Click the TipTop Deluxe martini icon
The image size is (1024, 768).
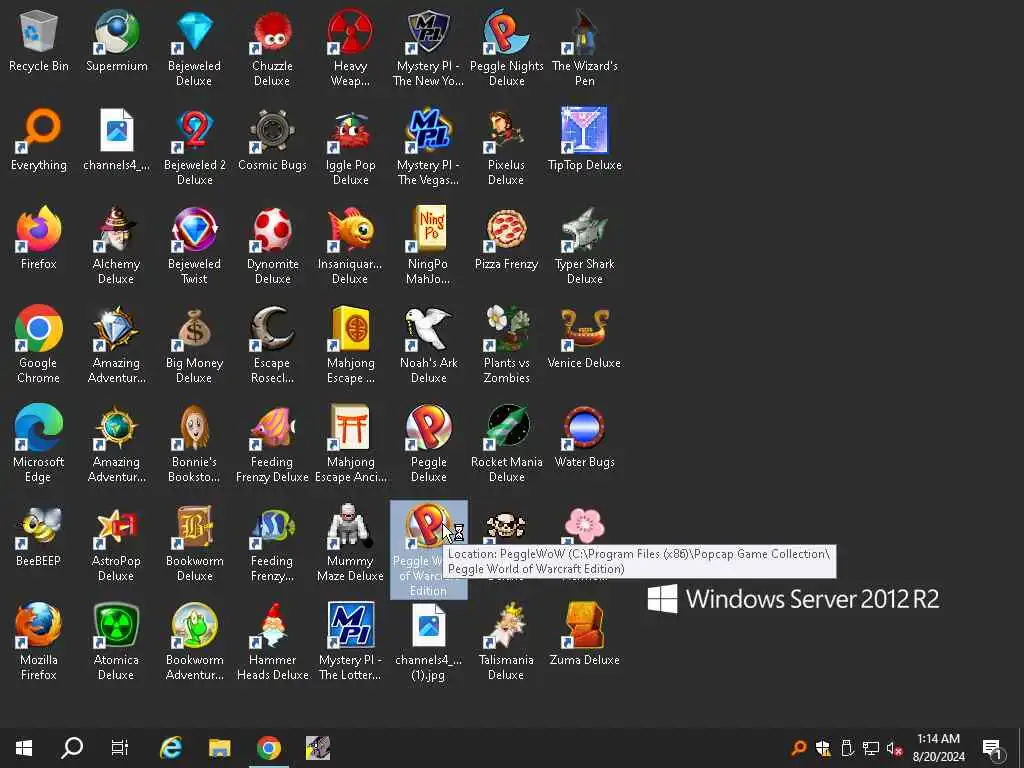tap(584, 131)
